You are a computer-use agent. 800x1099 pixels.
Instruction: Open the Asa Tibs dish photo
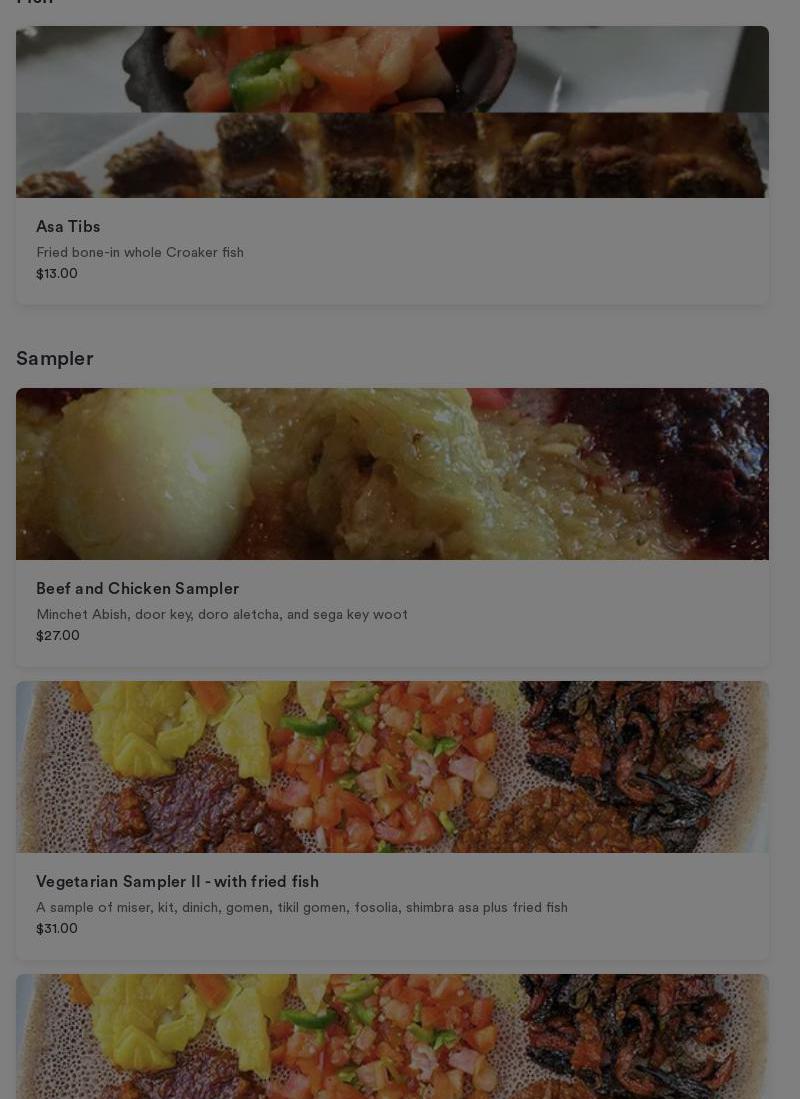click(392, 112)
